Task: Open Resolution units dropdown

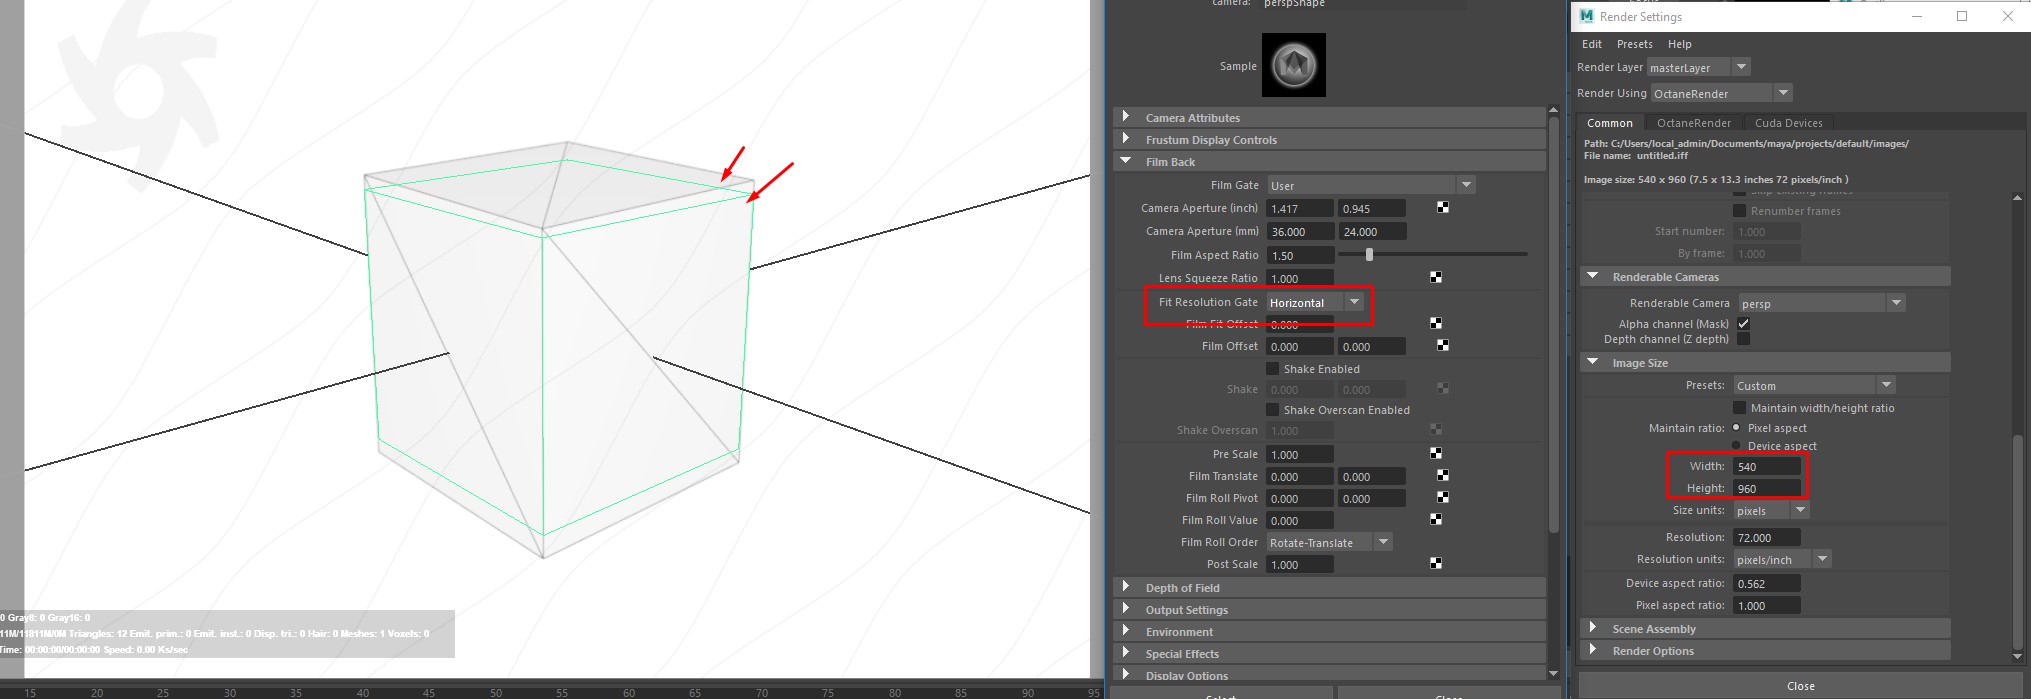Action: point(1782,559)
